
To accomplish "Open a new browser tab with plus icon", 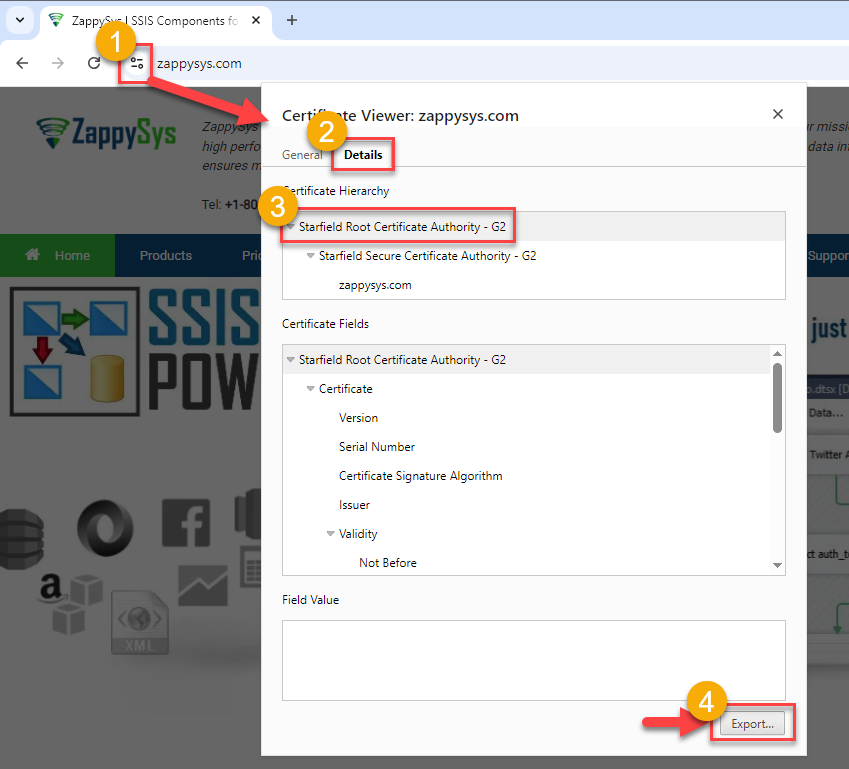I will coord(292,20).
